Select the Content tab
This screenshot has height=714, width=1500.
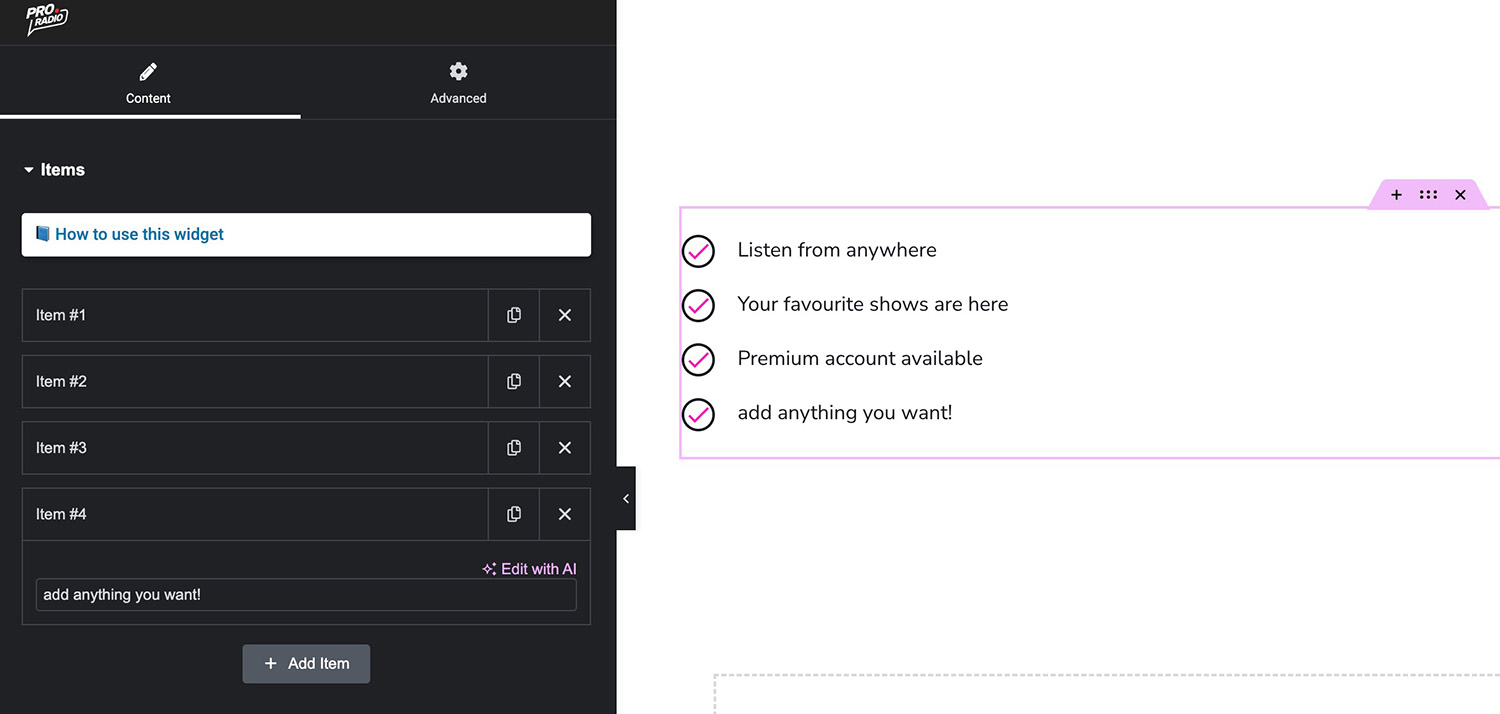pos(148,82)
